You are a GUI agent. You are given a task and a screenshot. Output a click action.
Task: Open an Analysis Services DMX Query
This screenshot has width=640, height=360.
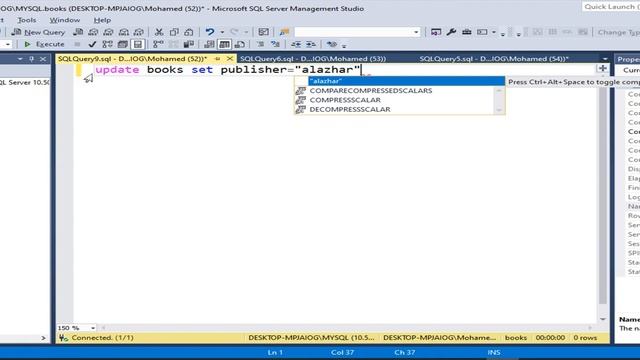[108, 32]
